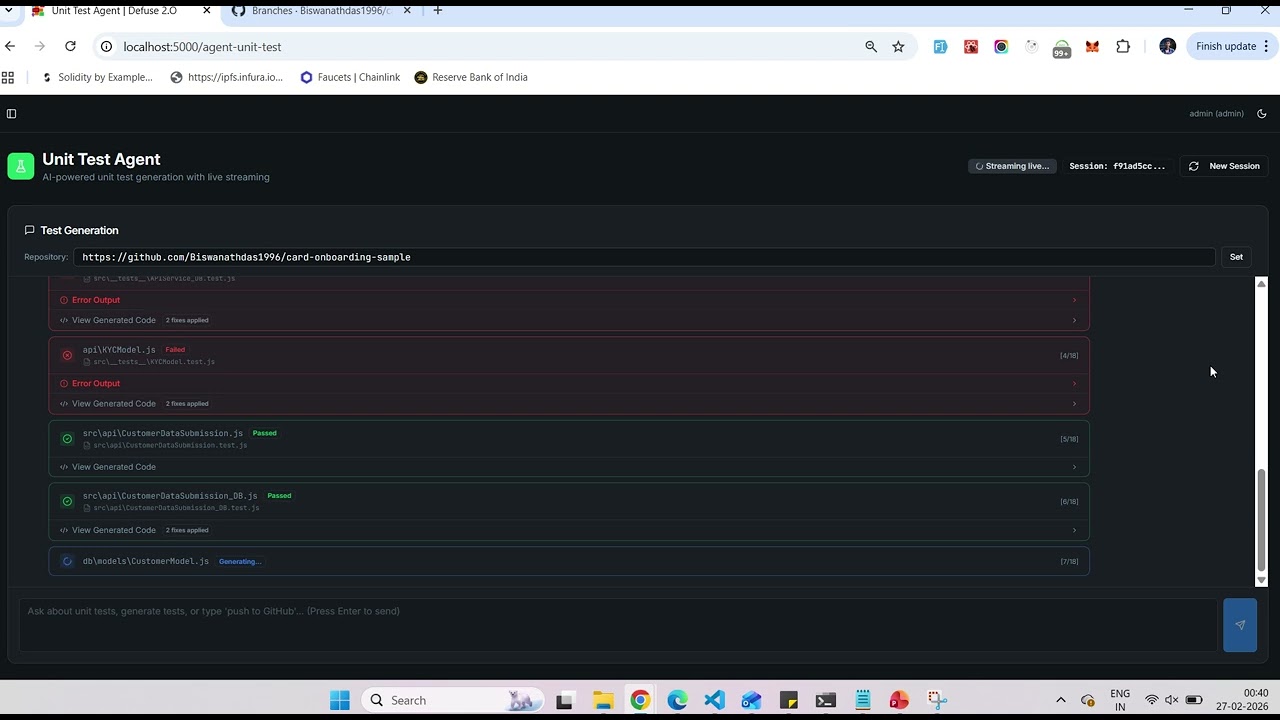Click the Session f91ad5cc label
Screen dimensions: 1280x720
[1117, 166]
